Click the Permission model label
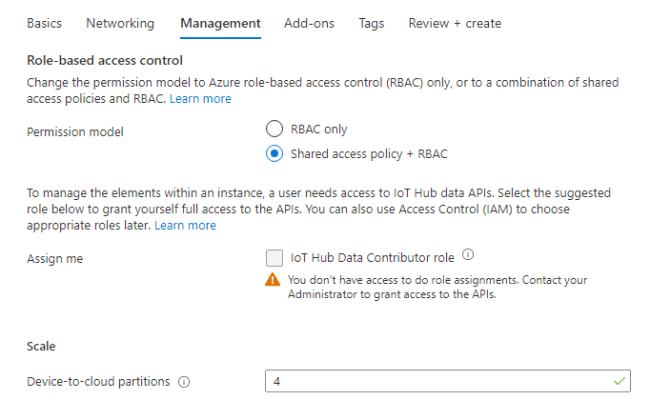Screen dimensions: 650x400 point(75,132)
